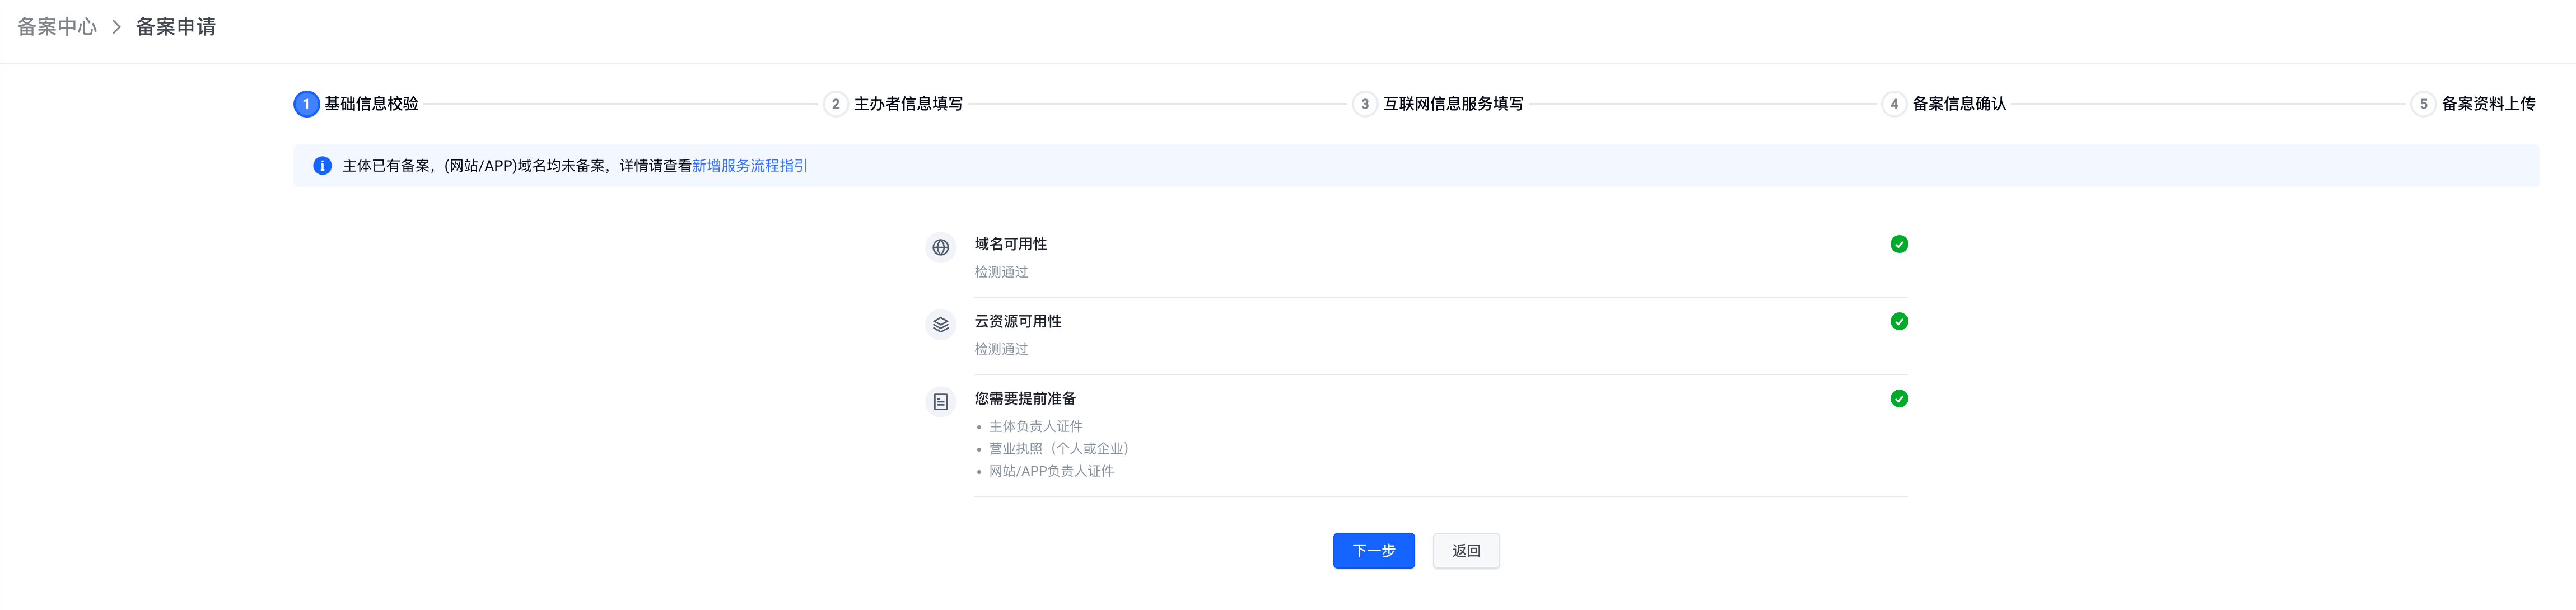
Task: Go to step 5 备案资料上传
Action: (2487, 104)
